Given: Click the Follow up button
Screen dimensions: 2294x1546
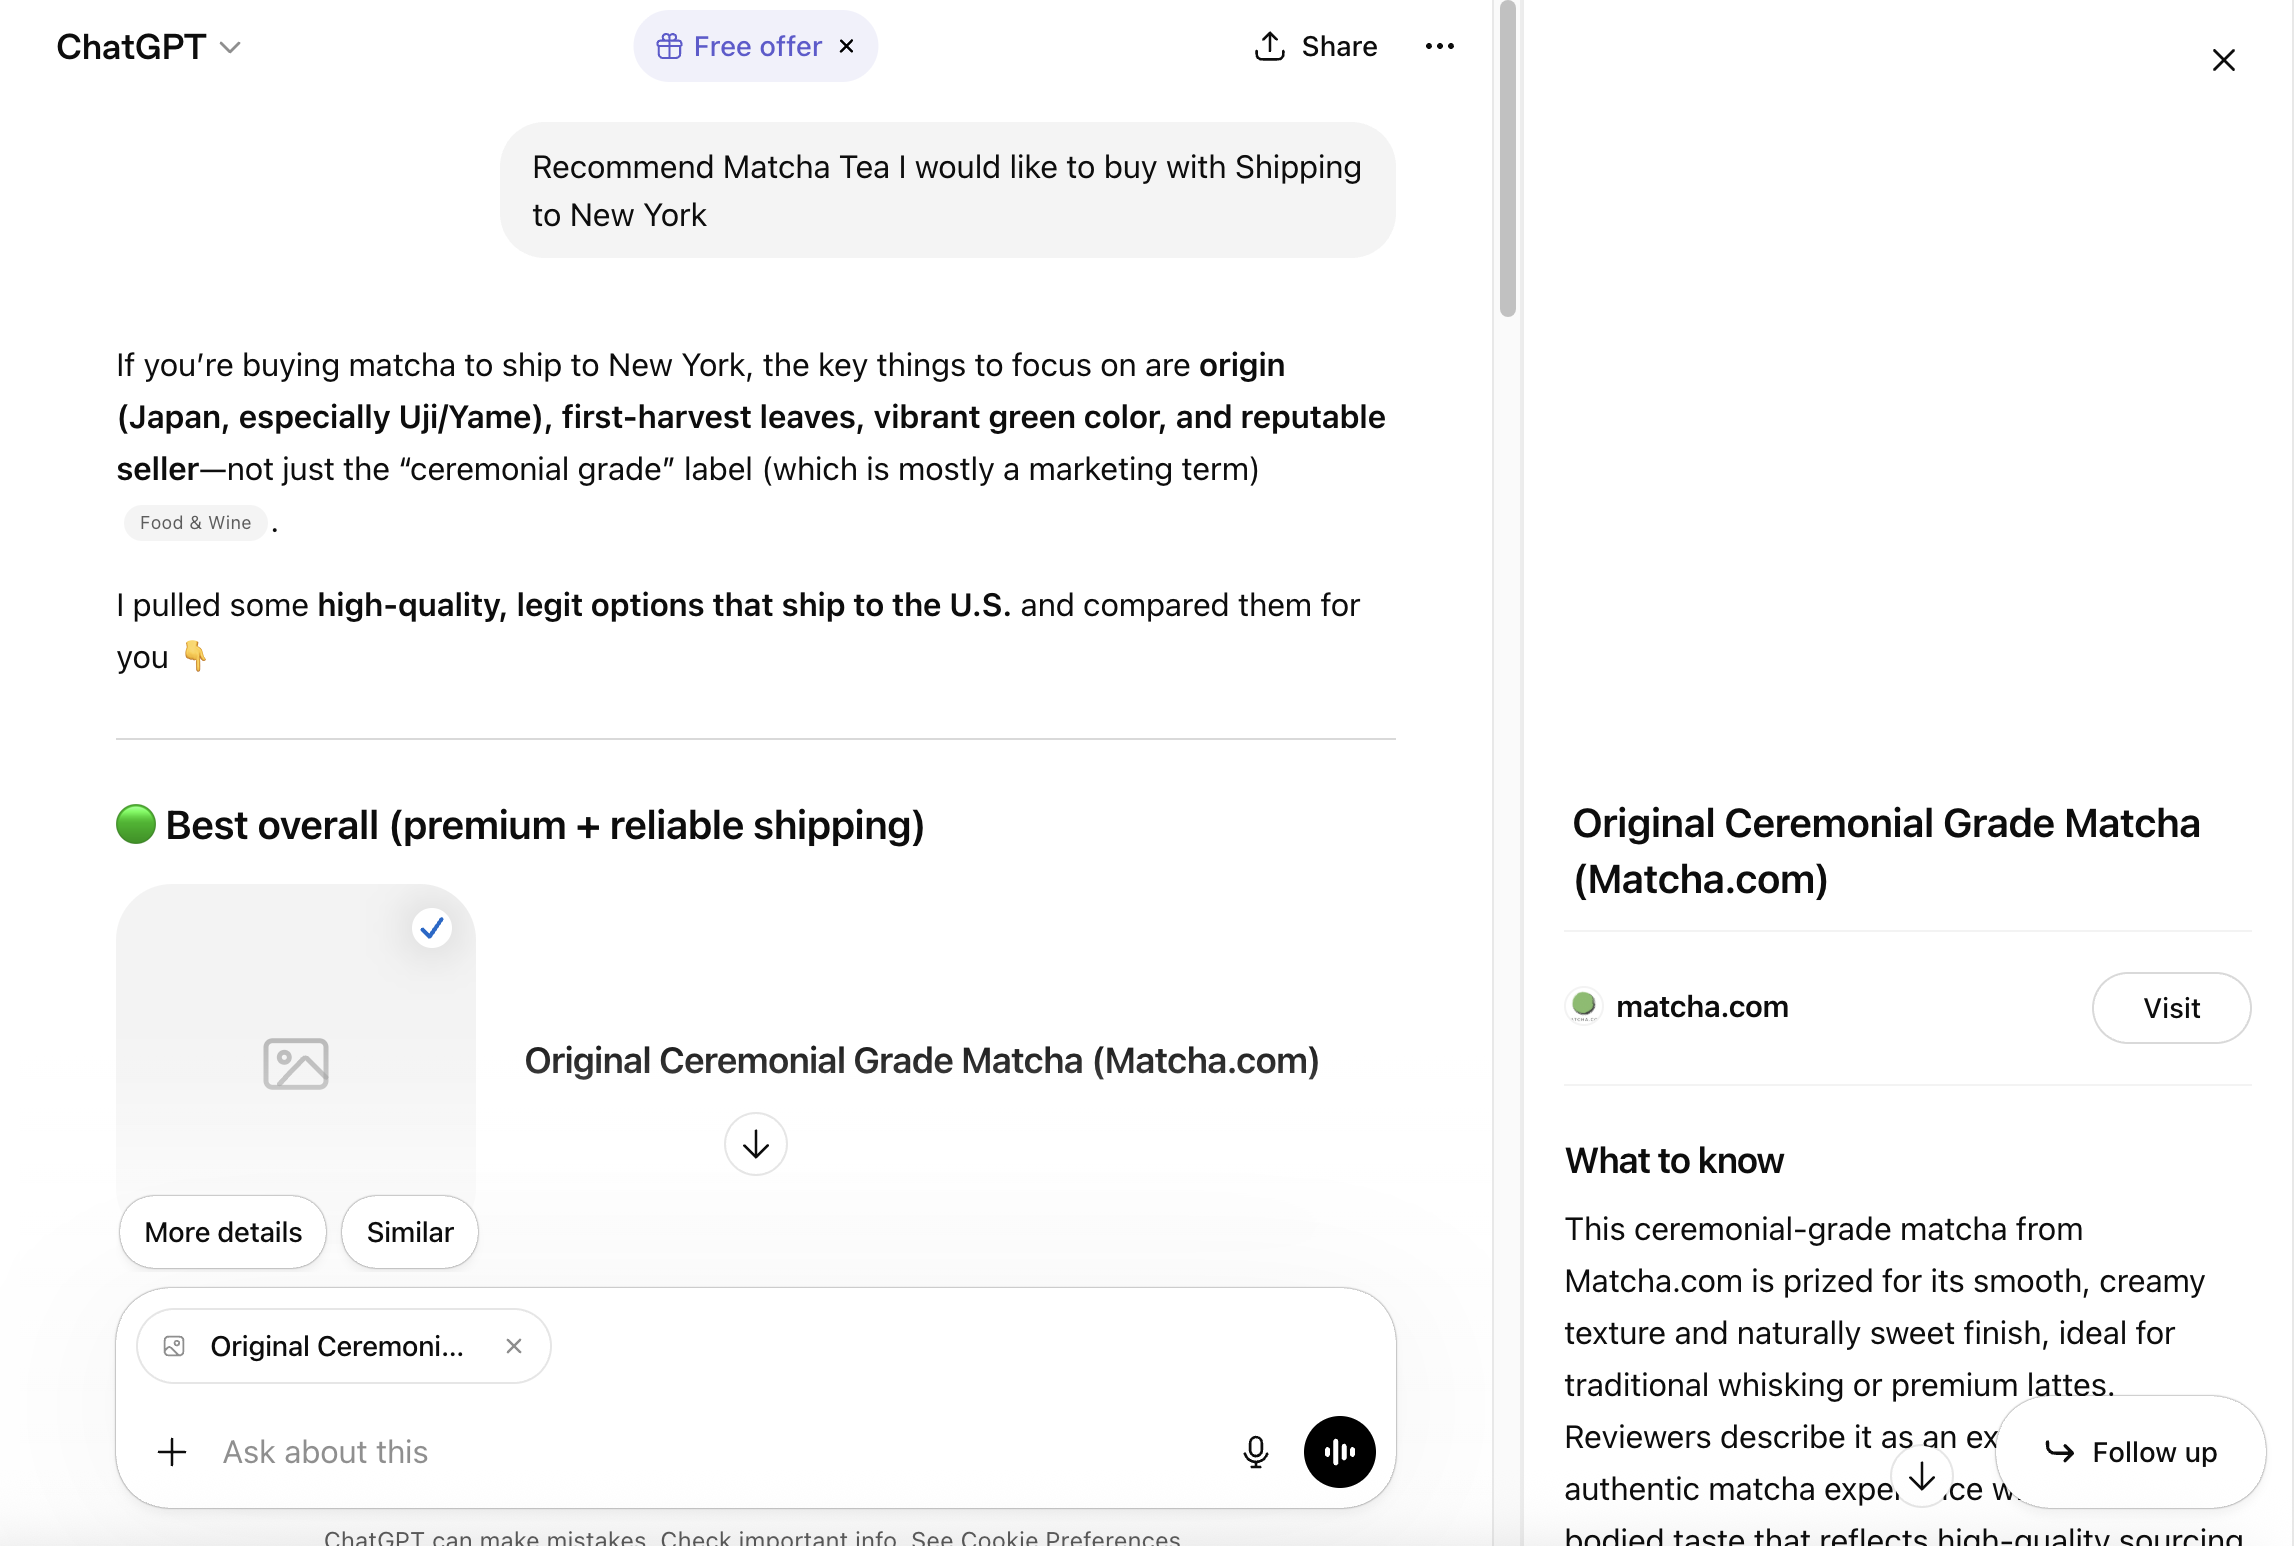Looking at the screenshot, I should 2130,1451.
